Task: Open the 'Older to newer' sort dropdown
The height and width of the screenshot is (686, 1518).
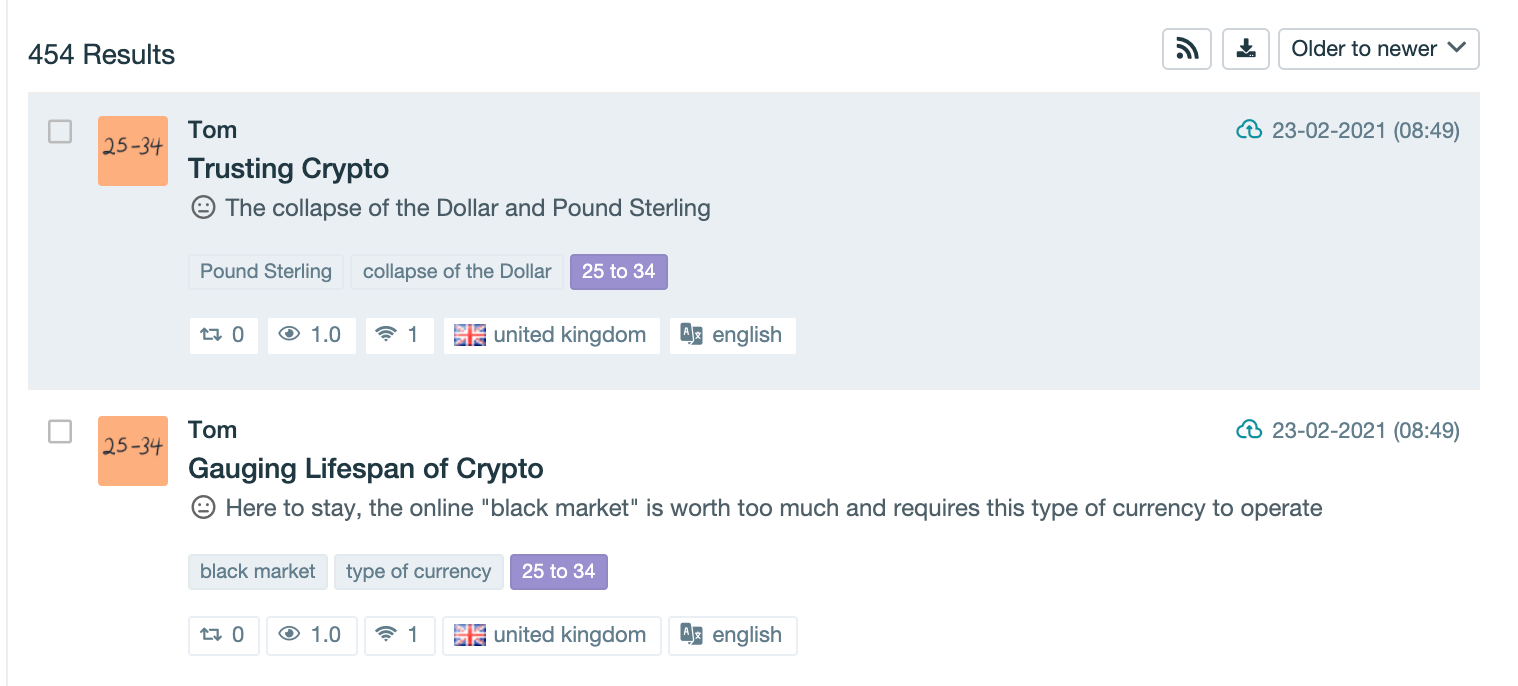Action: (x=1378, y=49)
